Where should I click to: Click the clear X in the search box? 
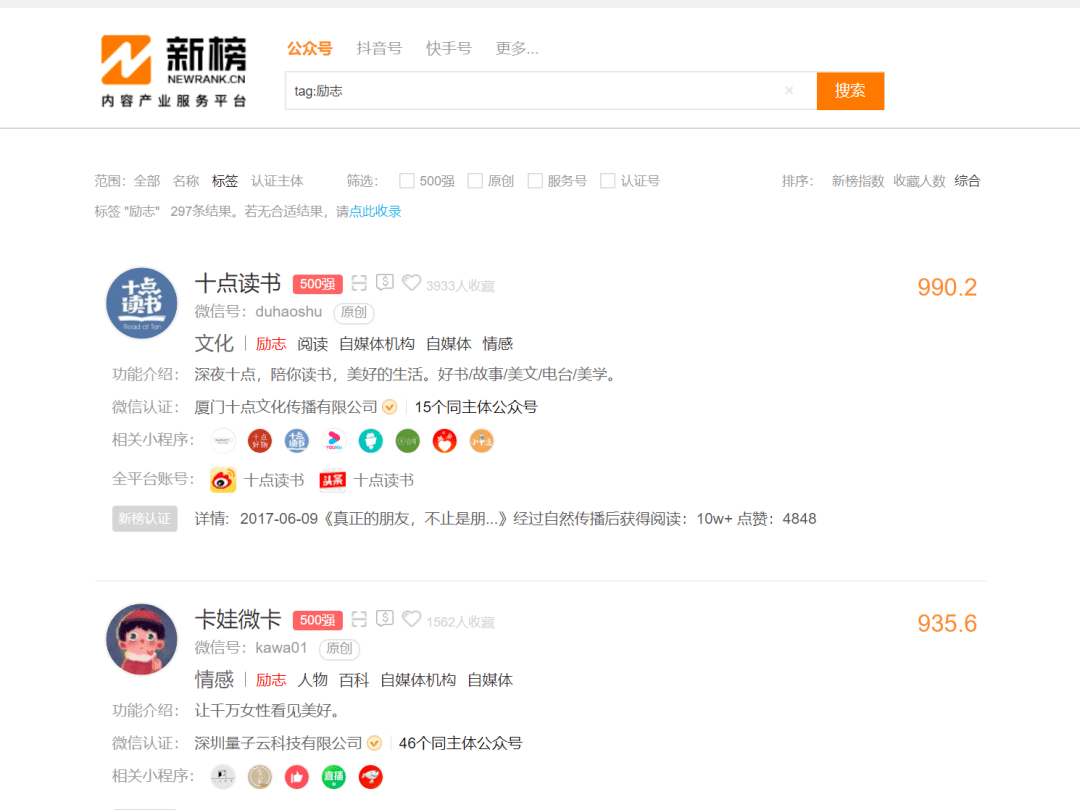(789, 91)
